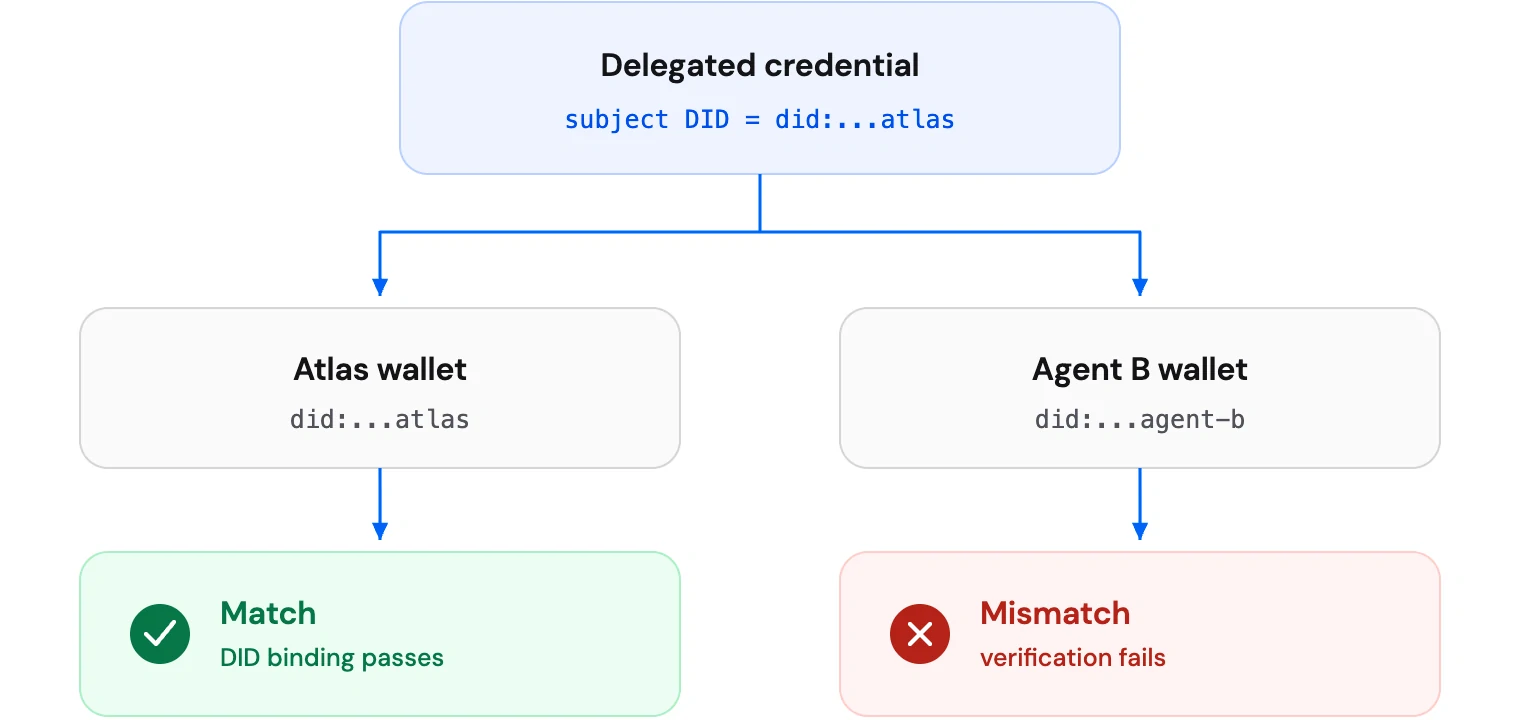
Task: Click the arrowhead pointing into Atlas wallet
Action: pos(380,287)
